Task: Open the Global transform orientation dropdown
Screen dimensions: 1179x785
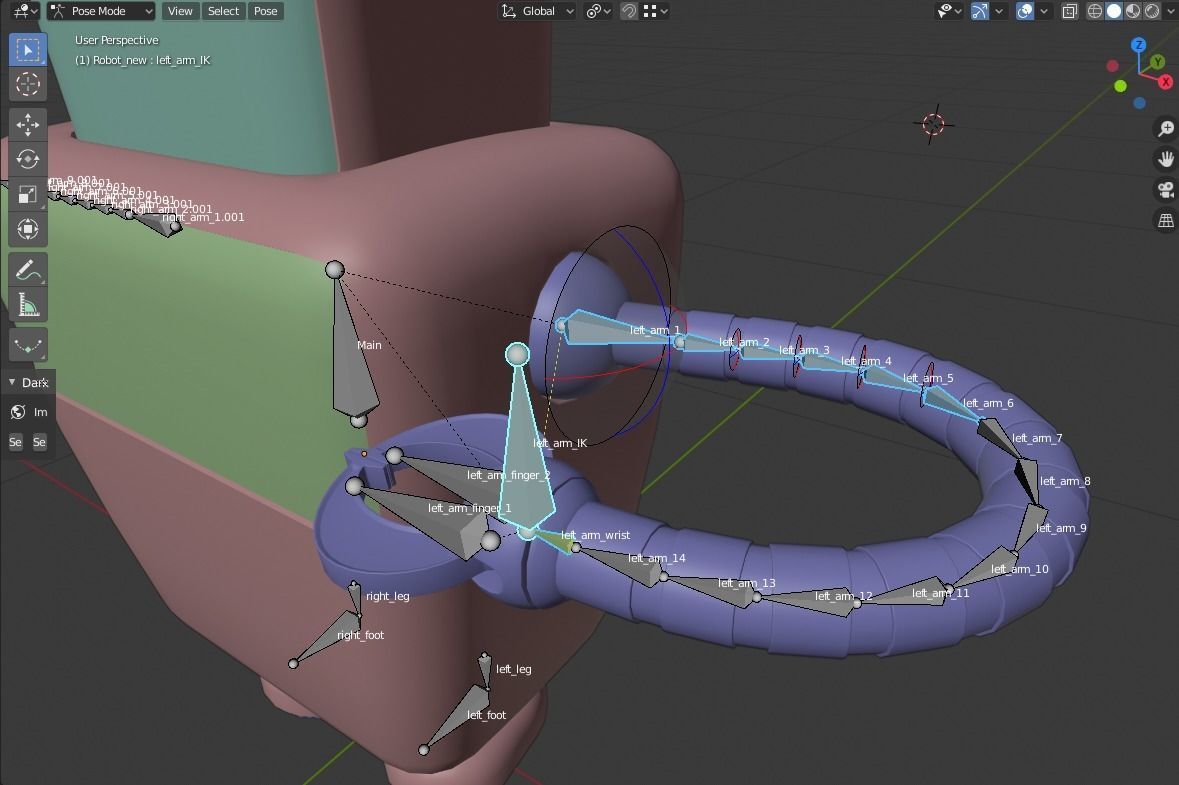Action: point(538,11)
